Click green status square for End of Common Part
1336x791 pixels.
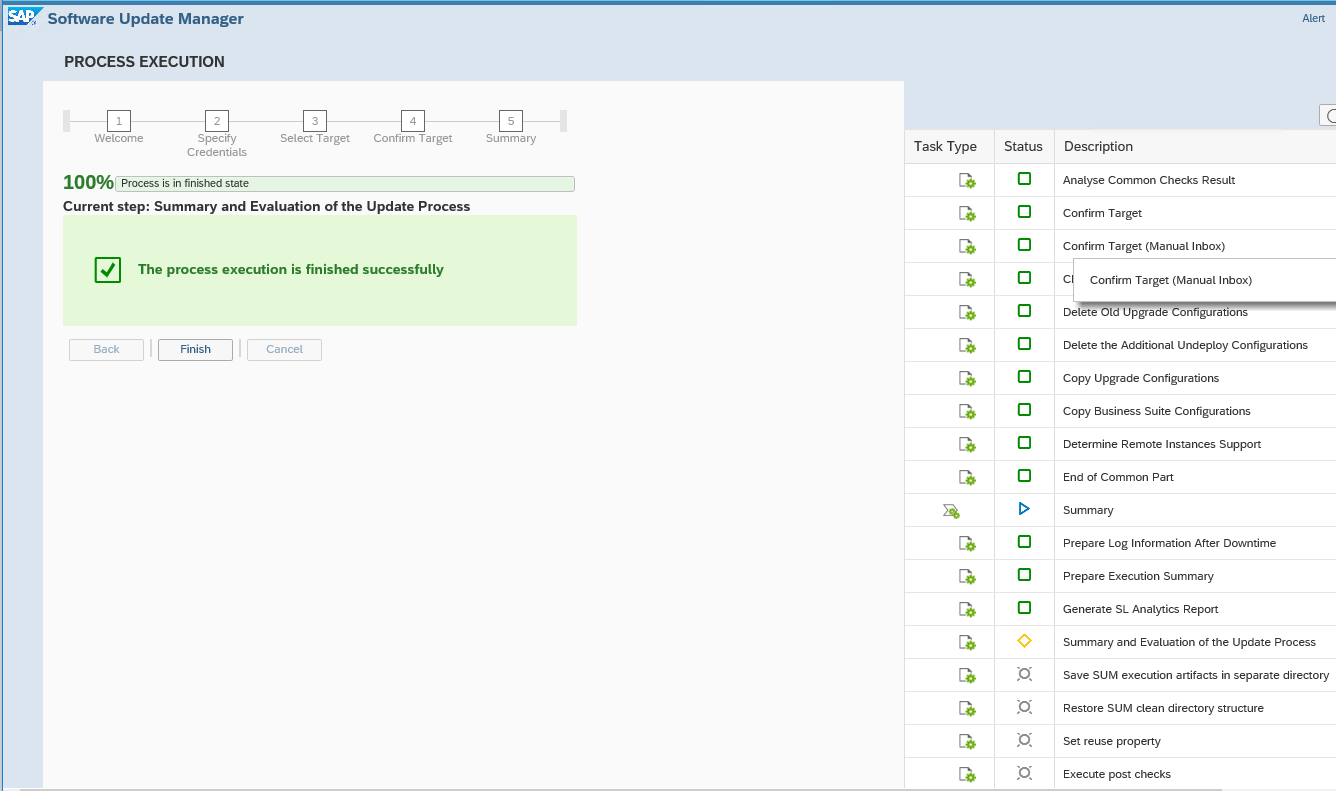point(1024,476)
